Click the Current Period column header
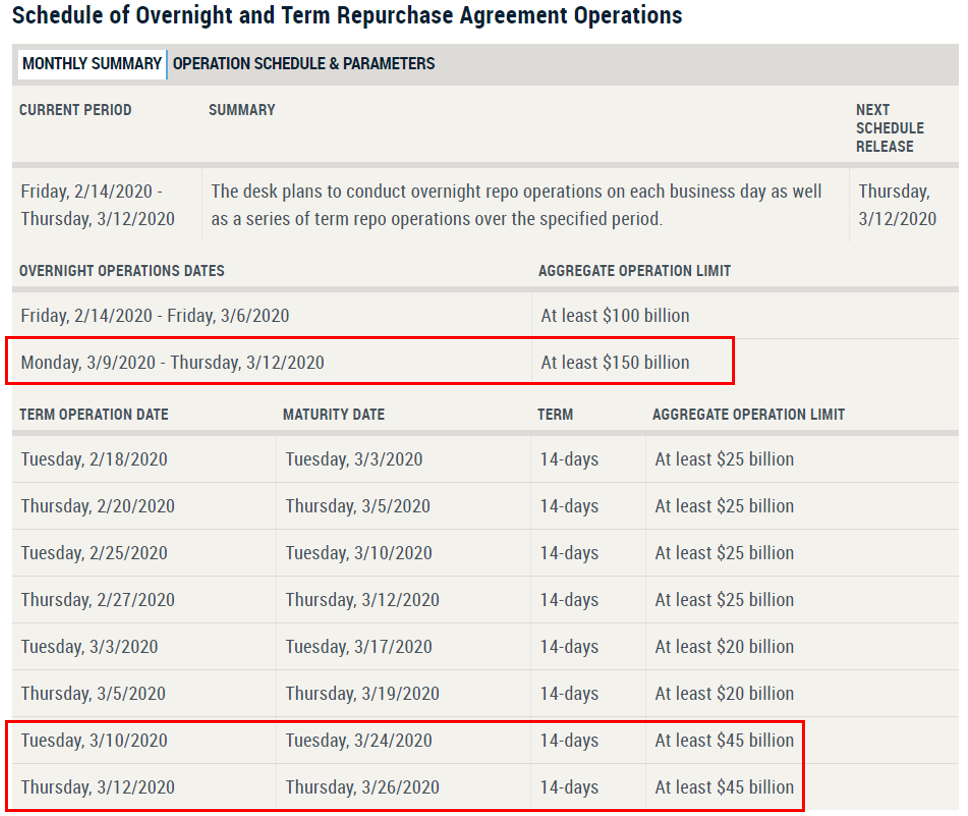This screenshot has height=816, width=968. (x=75, y=110)
